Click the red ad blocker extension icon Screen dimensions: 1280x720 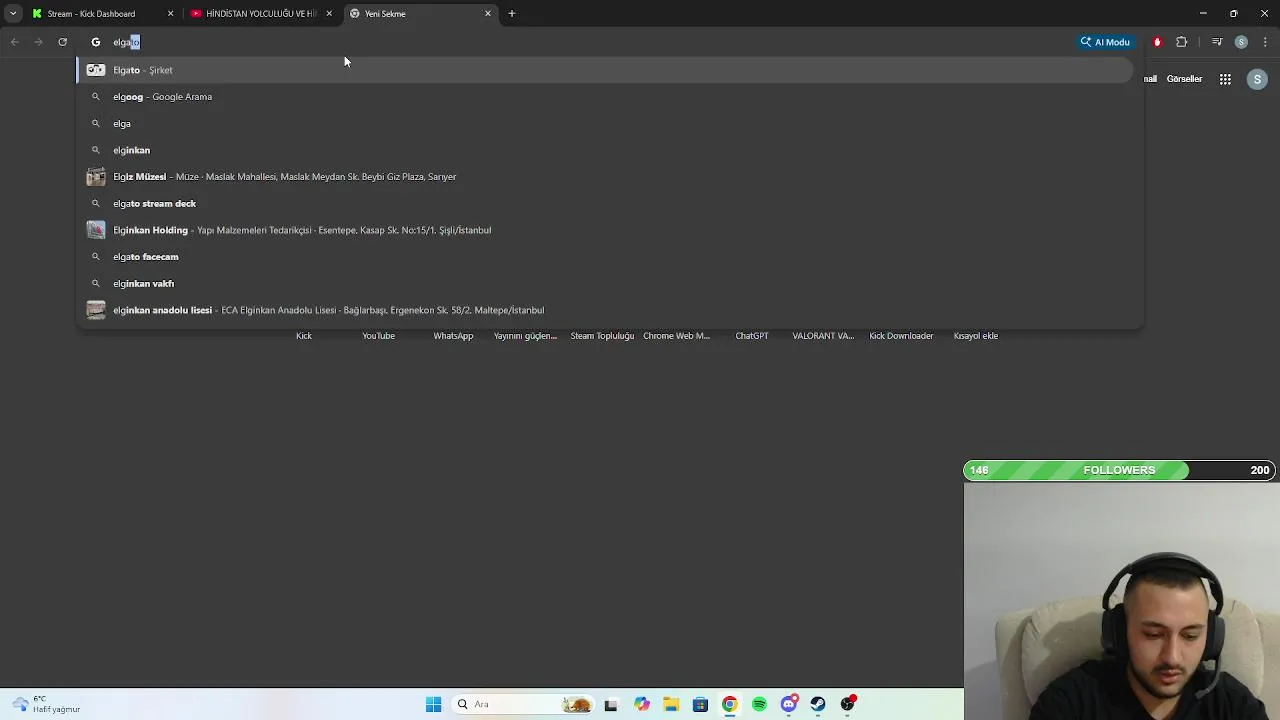[x=1157, y=42]
